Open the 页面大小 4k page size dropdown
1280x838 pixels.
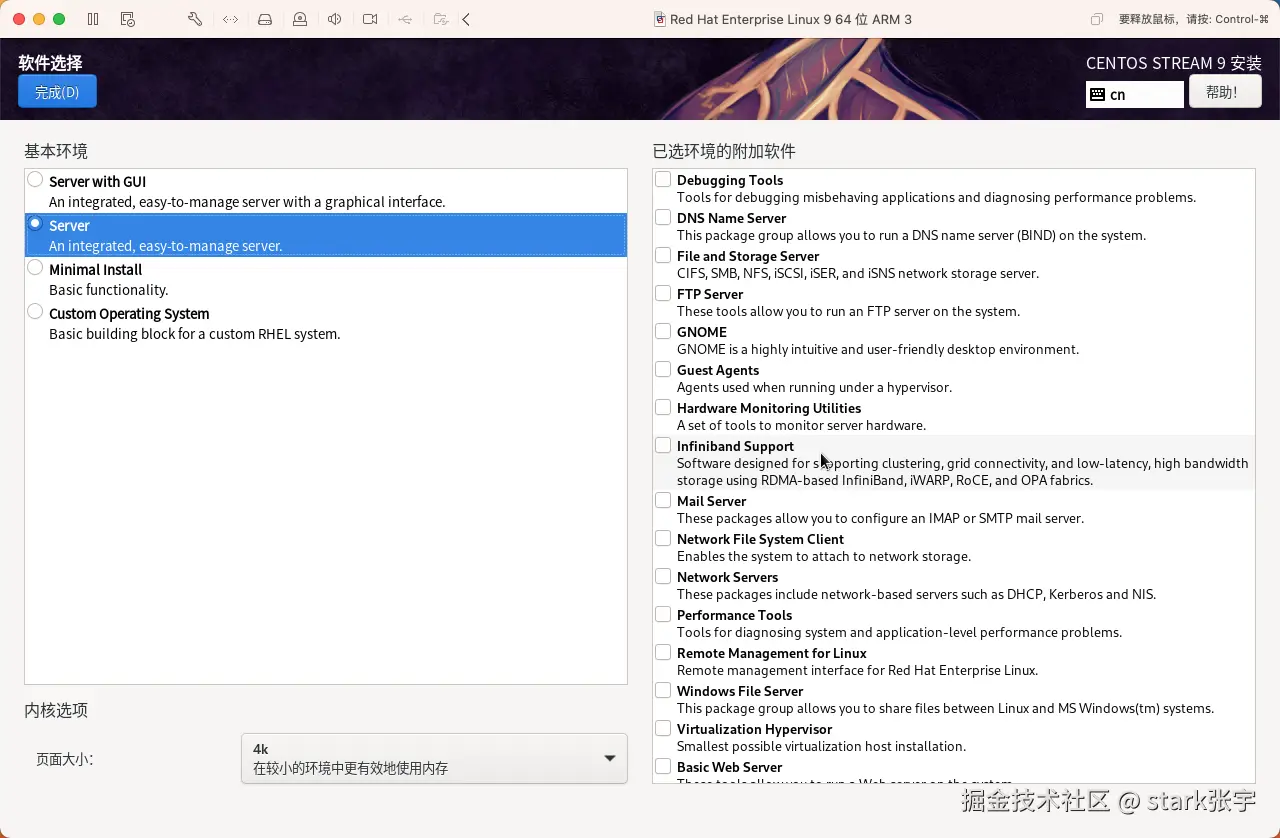434,758
